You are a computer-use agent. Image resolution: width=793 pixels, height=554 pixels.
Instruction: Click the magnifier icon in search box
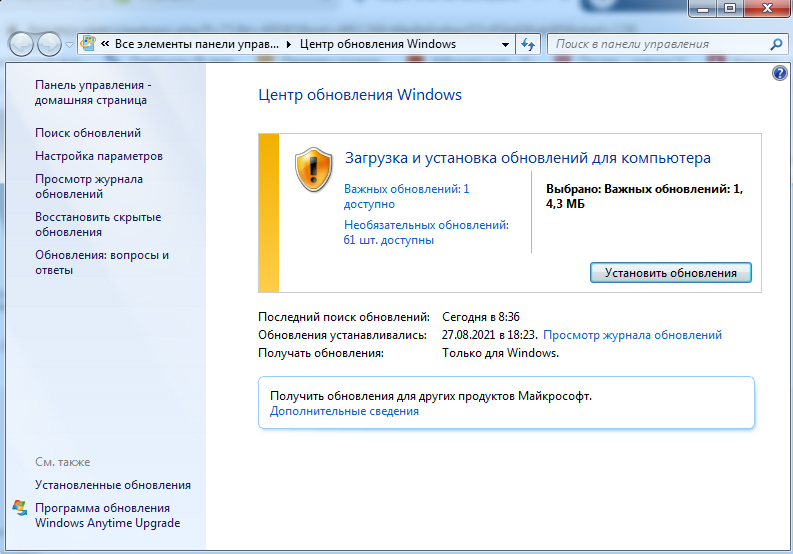775,44
